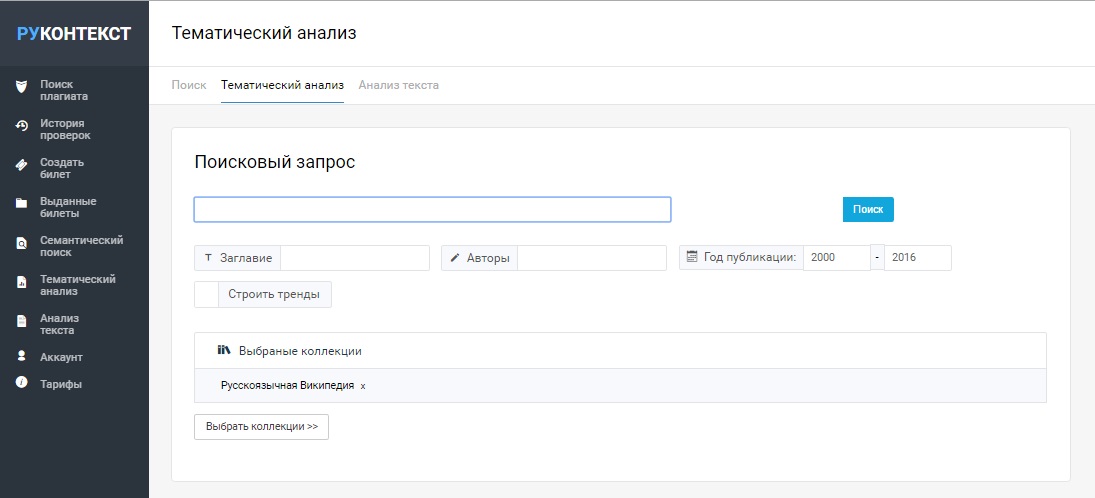This screenshot has width=1095, height=498.
Task: Remove Русскоязычная Википедия with the x
Action: (x=363, y=386)
